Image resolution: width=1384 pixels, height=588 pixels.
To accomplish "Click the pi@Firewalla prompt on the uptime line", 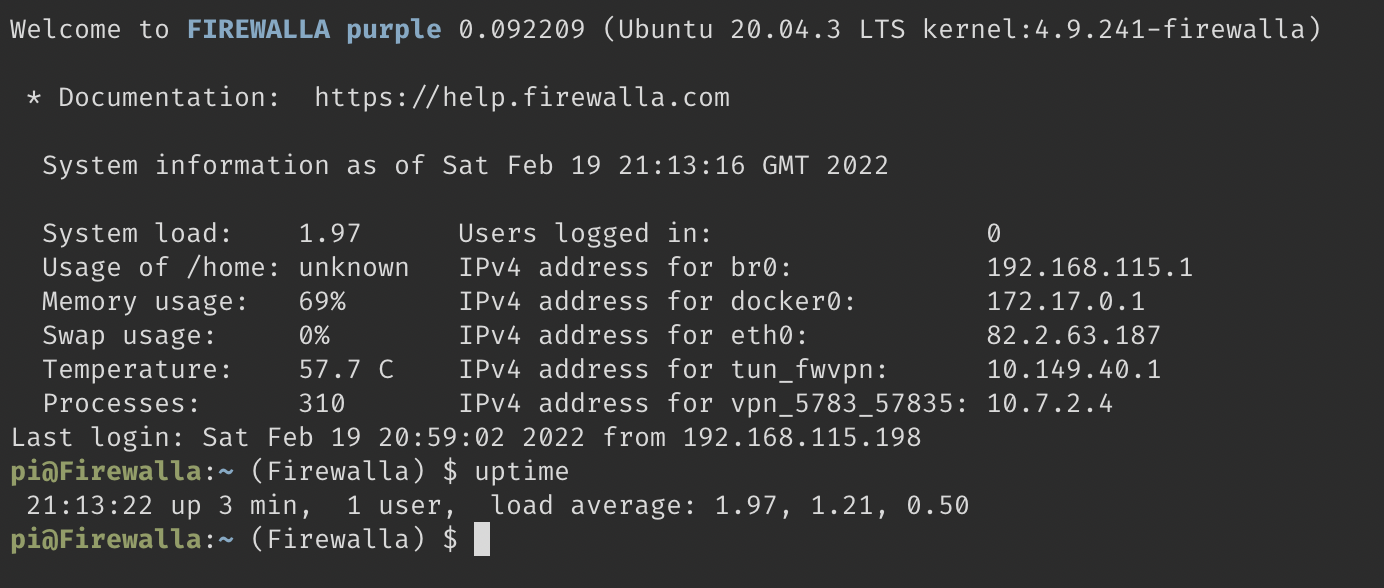I will 106,471.
